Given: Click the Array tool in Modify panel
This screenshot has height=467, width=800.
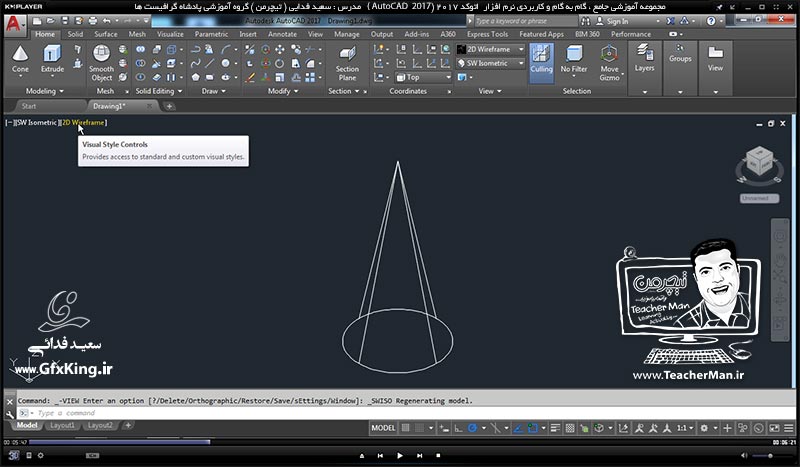Looking at the screenshot, I should [310, 77].
